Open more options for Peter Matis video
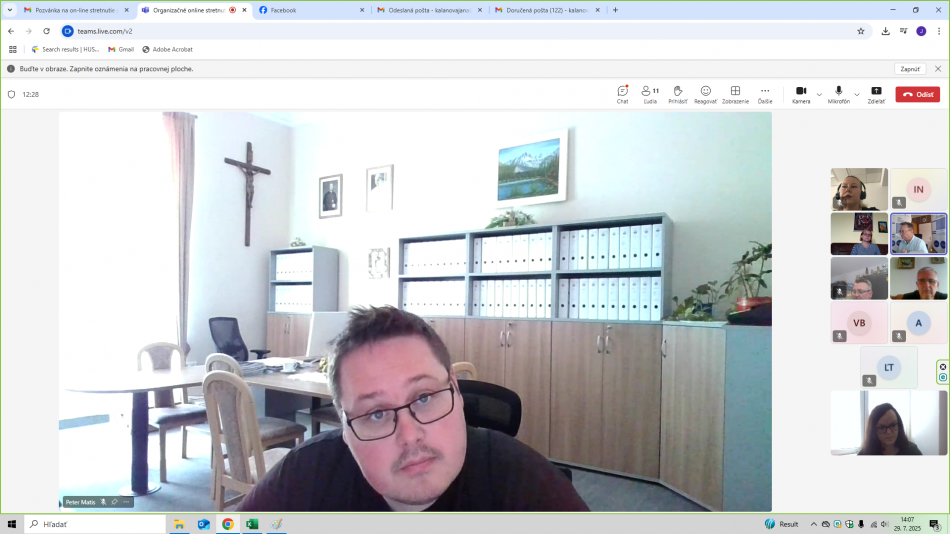This screenshot has height=534, width=950. (x=126, y=502)
